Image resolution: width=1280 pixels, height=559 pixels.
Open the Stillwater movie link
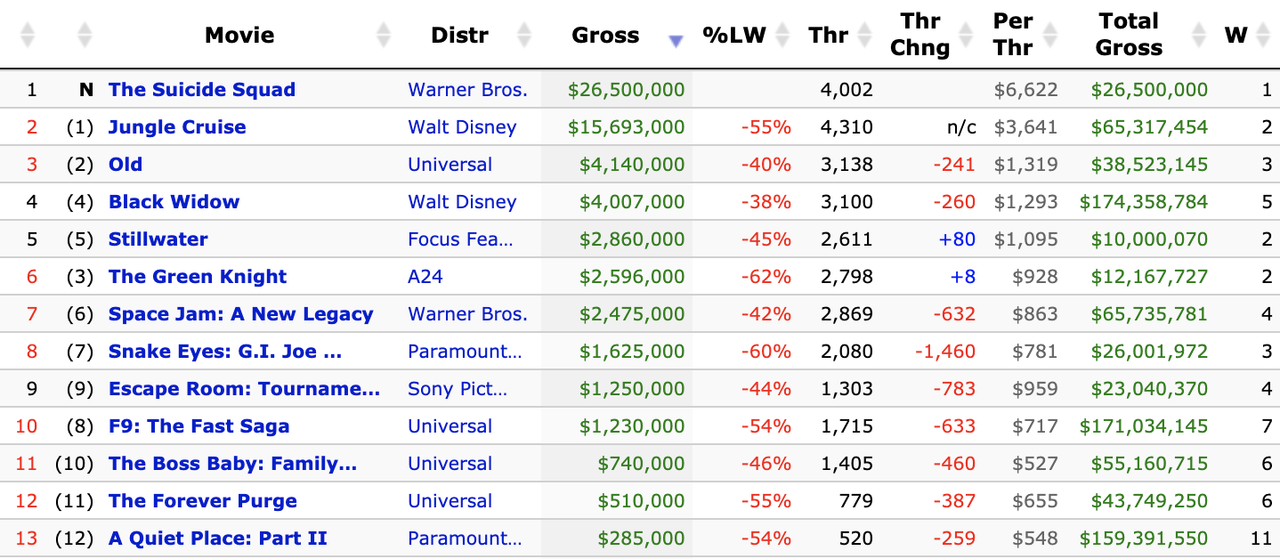[x=158, y=239]
